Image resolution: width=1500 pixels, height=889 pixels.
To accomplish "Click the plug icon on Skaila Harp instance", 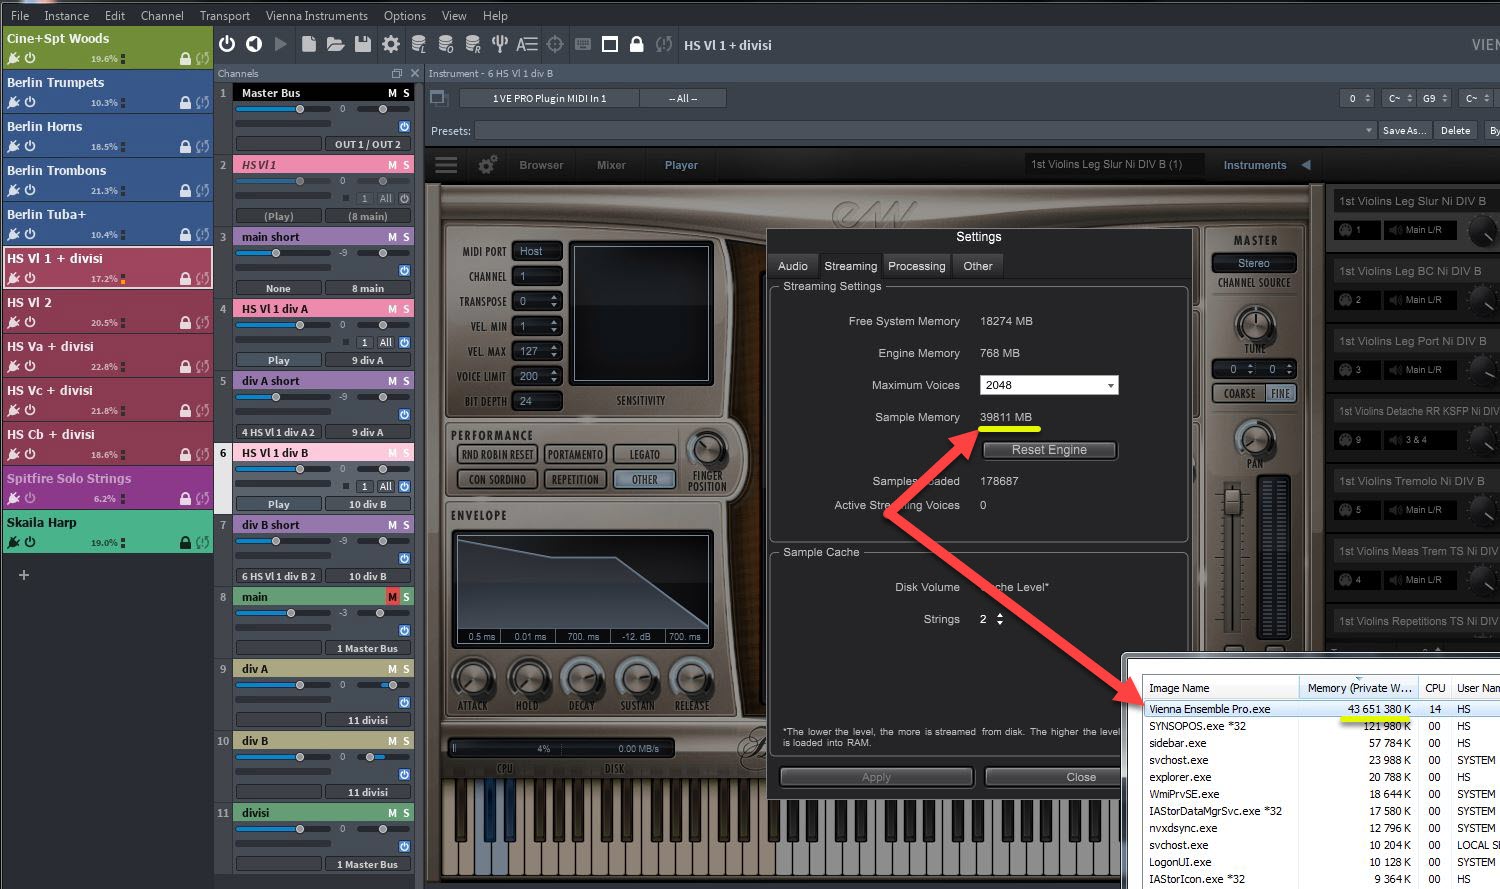I will point(13,542).
